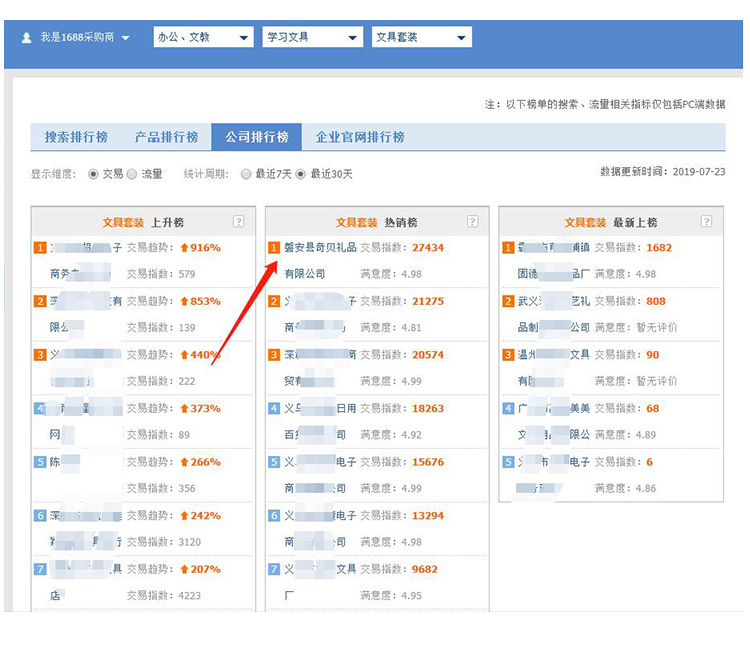Switch to 搜索排行榜 tab
Screen dimensions: 750x650
(76, 137)
